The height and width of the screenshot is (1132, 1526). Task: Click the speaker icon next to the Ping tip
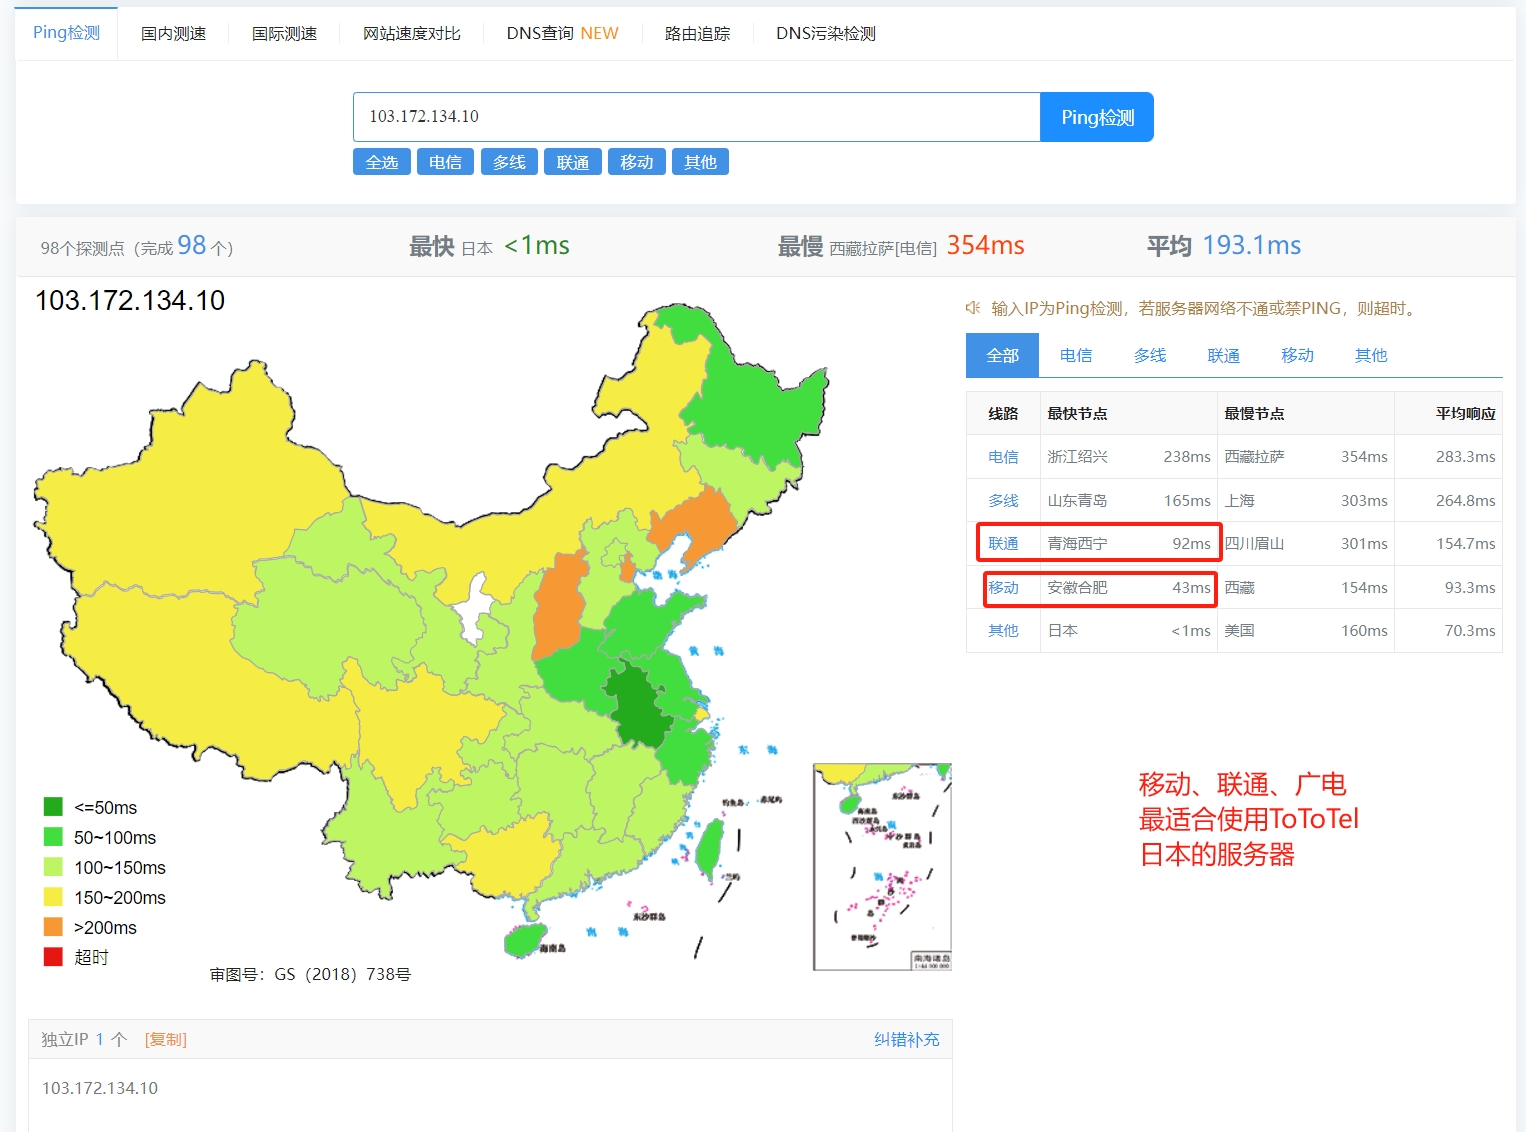pos(973,308)
